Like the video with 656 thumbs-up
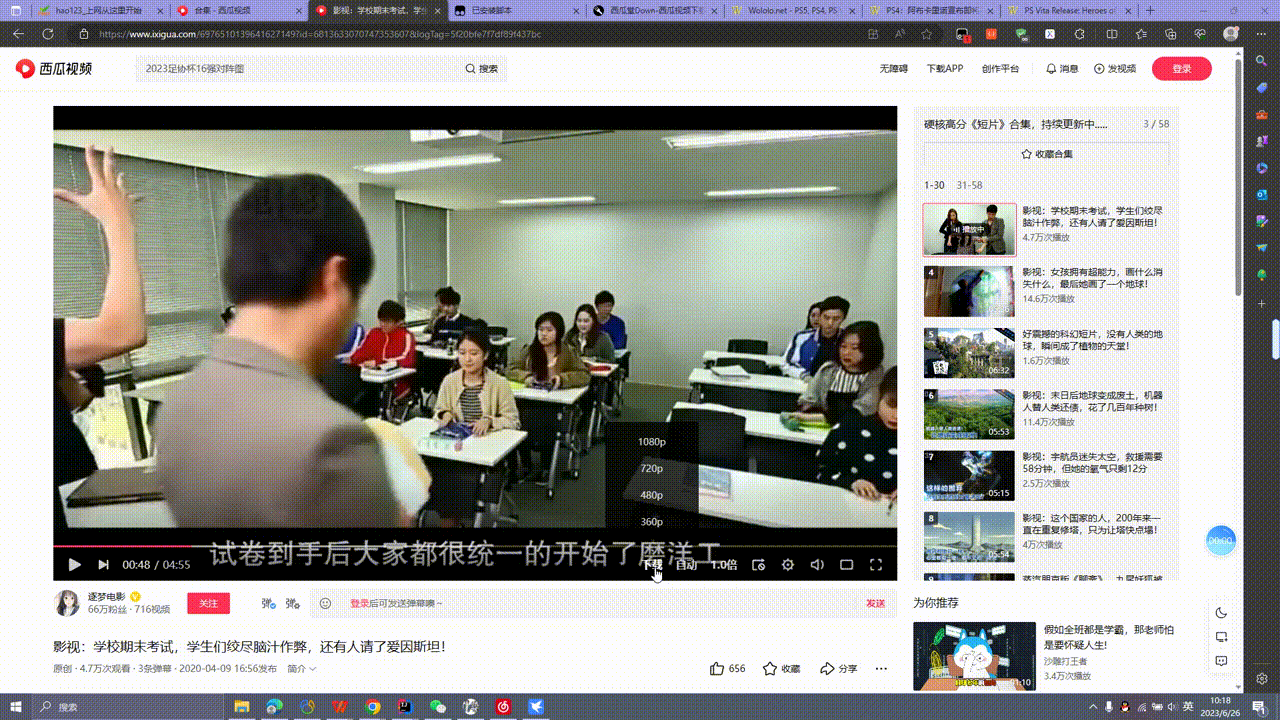 727,668
